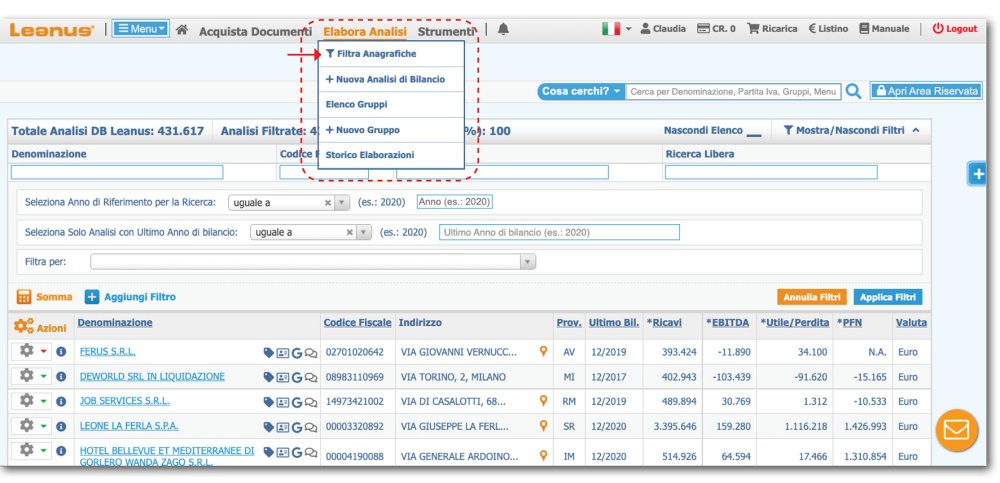Open Manuale link
1000x483 pixels.
pyautogui.click(x=884, y=29)
